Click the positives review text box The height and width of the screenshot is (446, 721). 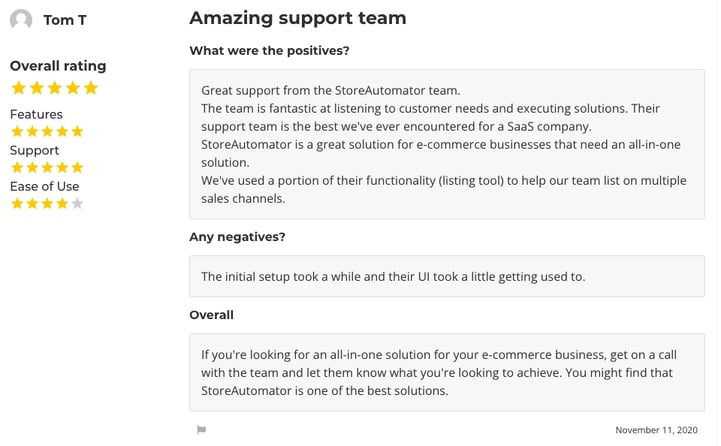(447, 144)
